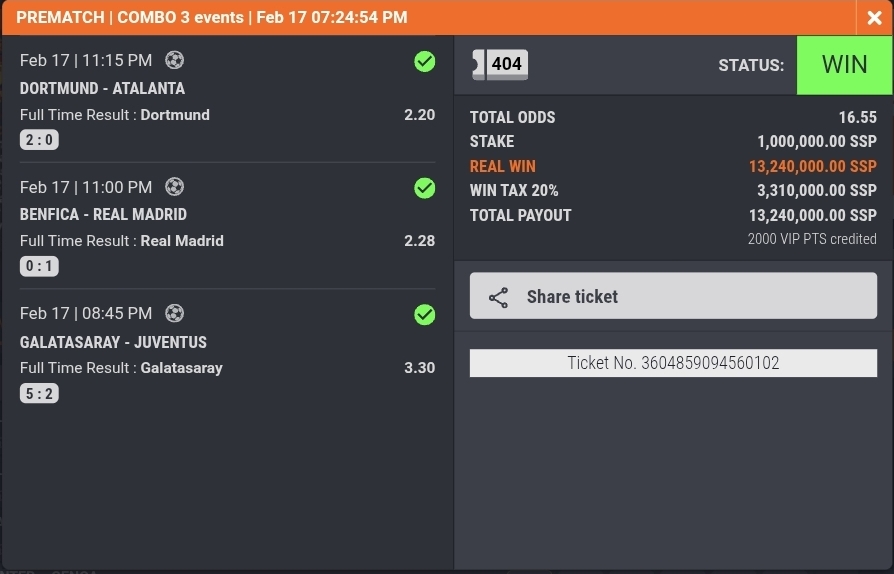Click the 2000 VIP PTS credited text

[x=812, y=239]
